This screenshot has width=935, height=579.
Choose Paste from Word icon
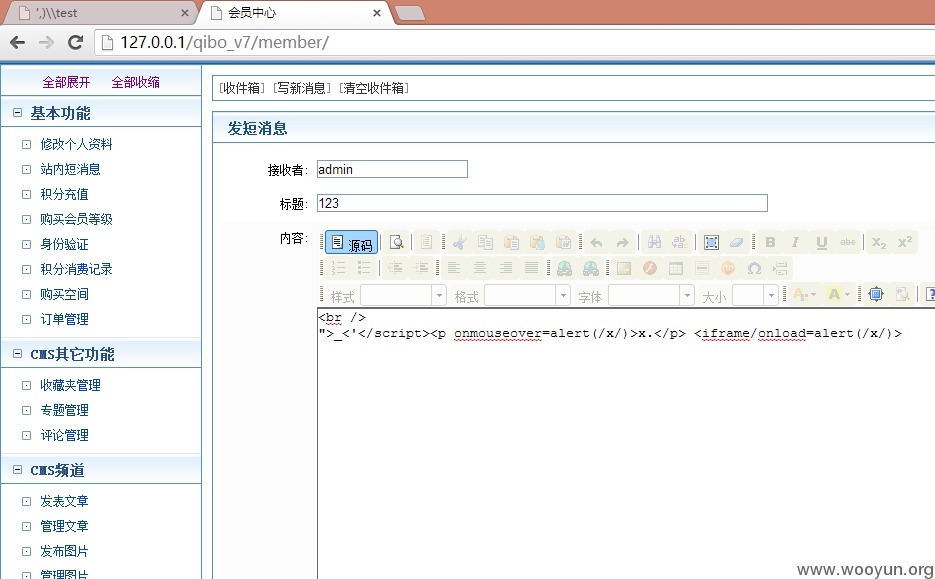564,242
